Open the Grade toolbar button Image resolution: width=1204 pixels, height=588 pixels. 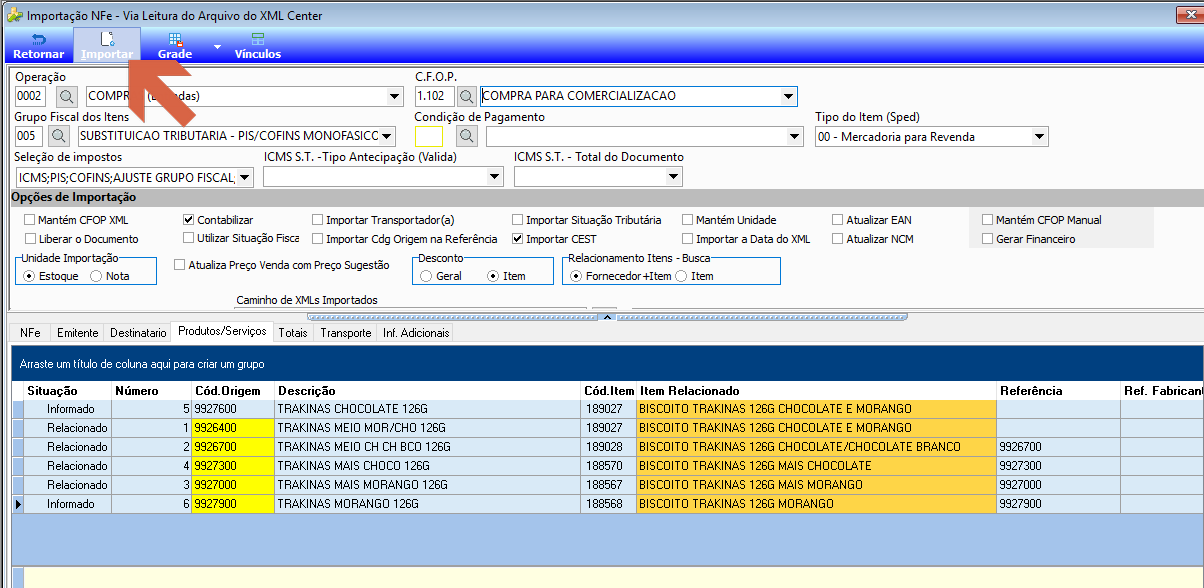(175, 46)
